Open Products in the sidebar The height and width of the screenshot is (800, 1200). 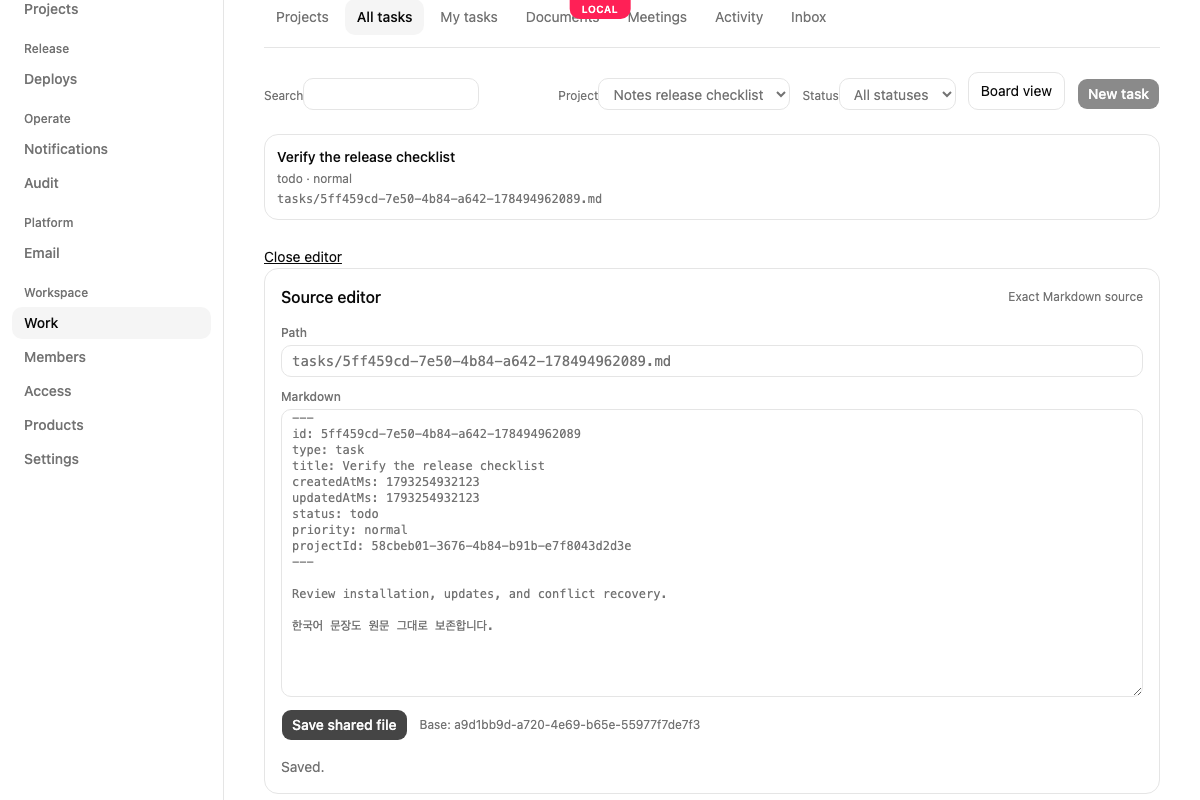(x=54, y=425)
